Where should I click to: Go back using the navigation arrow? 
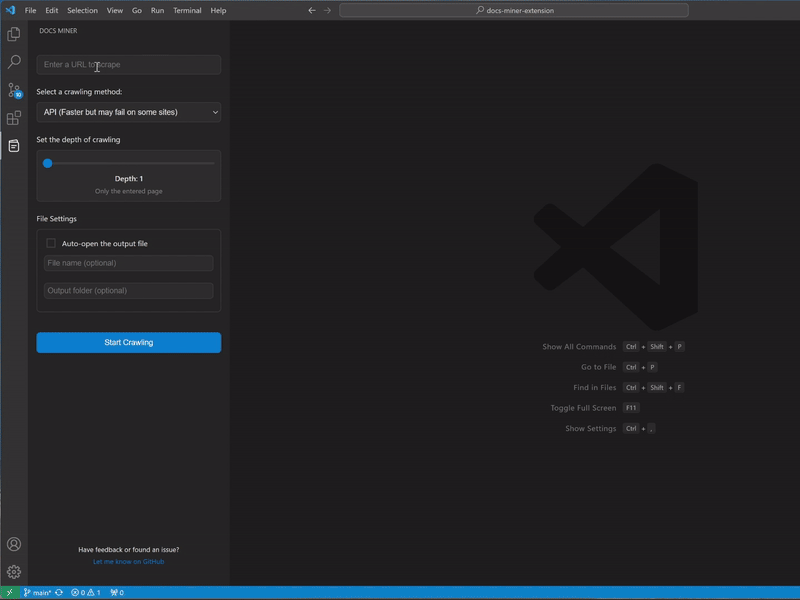(x=312, y=10)
